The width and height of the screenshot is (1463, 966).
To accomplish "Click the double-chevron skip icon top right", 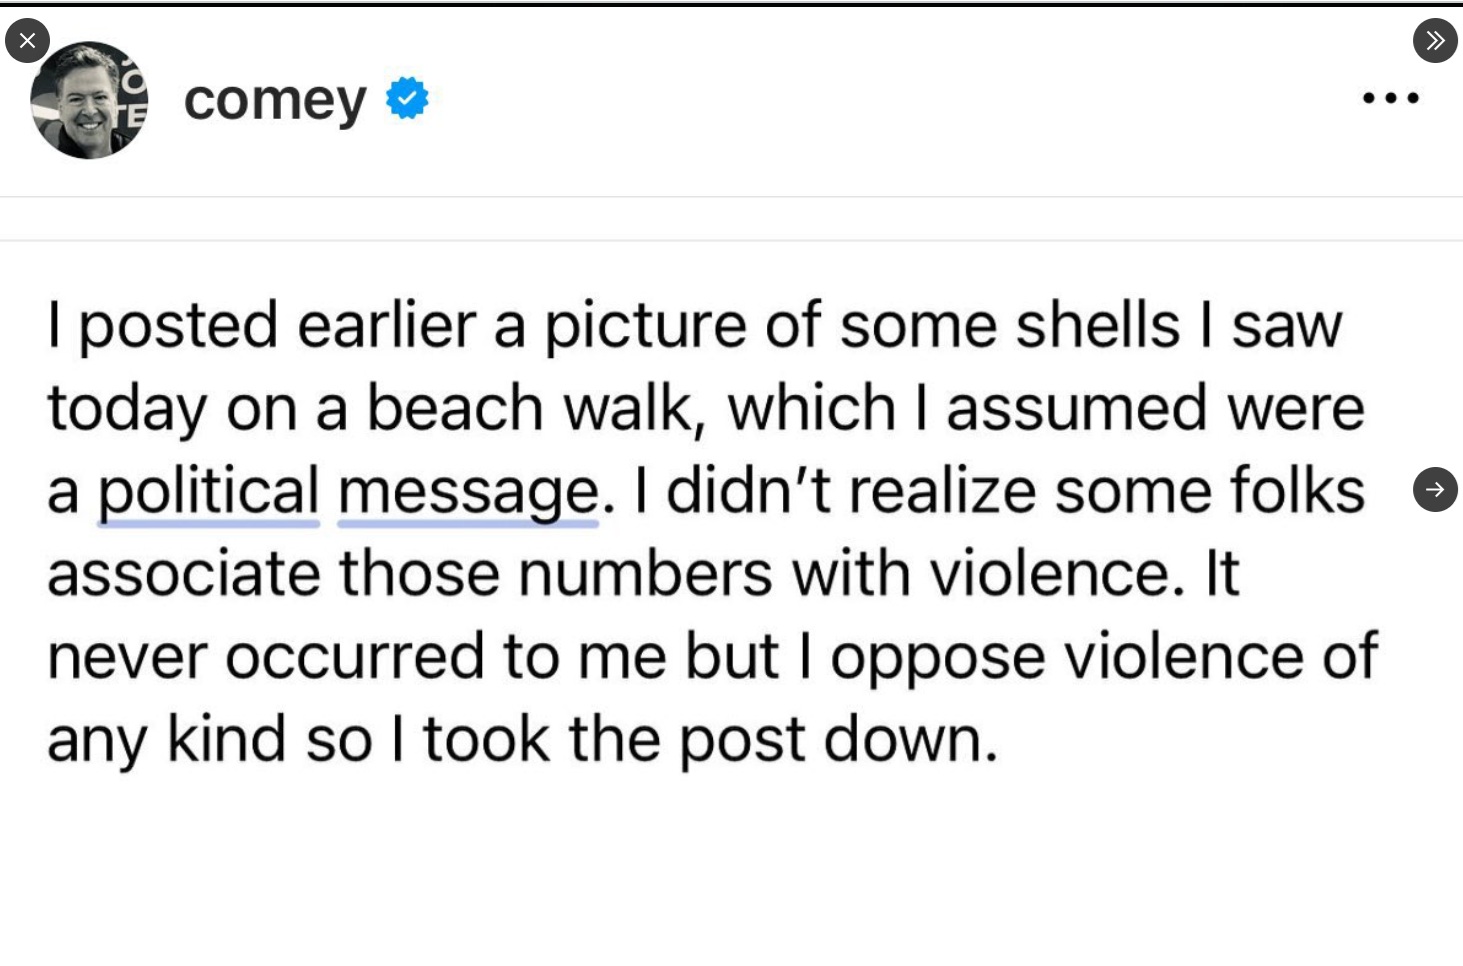I will coord(1435,40).
